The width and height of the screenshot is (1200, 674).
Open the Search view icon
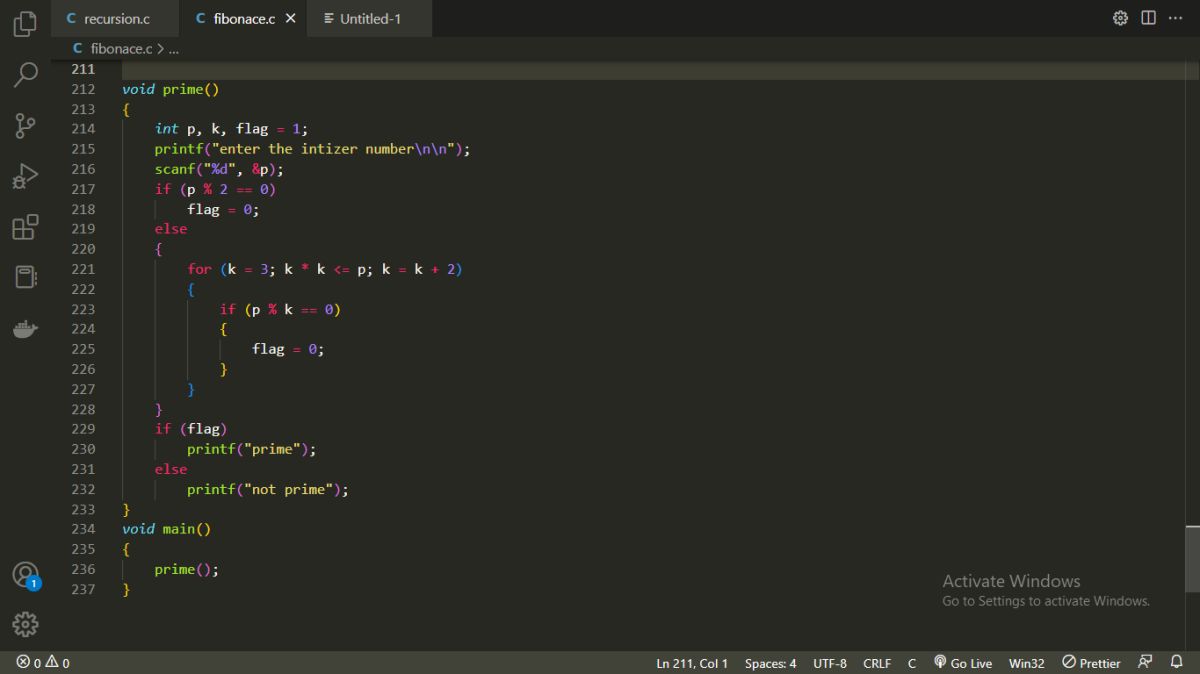25,74
